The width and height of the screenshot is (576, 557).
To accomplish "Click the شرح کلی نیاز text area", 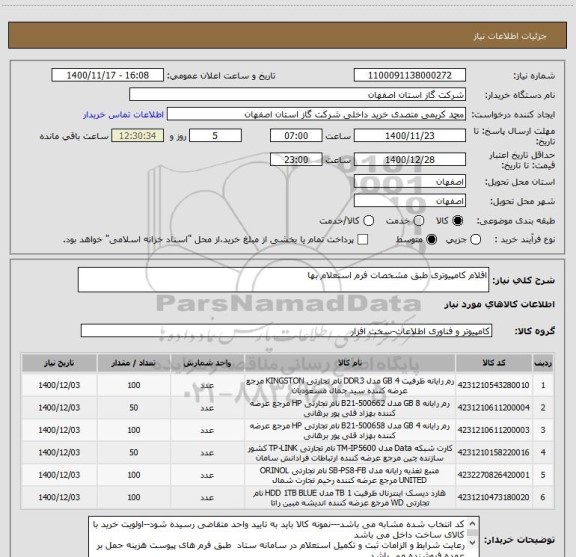I will tap(283, 280).
